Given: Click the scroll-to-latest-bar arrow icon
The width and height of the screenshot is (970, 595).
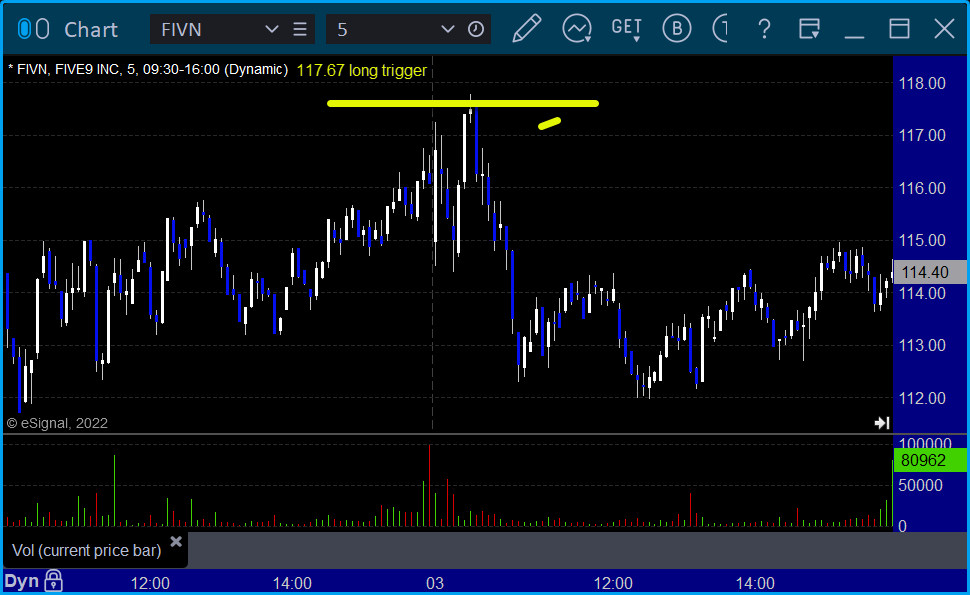Looking at the screenshot, I should coord(882,423).
